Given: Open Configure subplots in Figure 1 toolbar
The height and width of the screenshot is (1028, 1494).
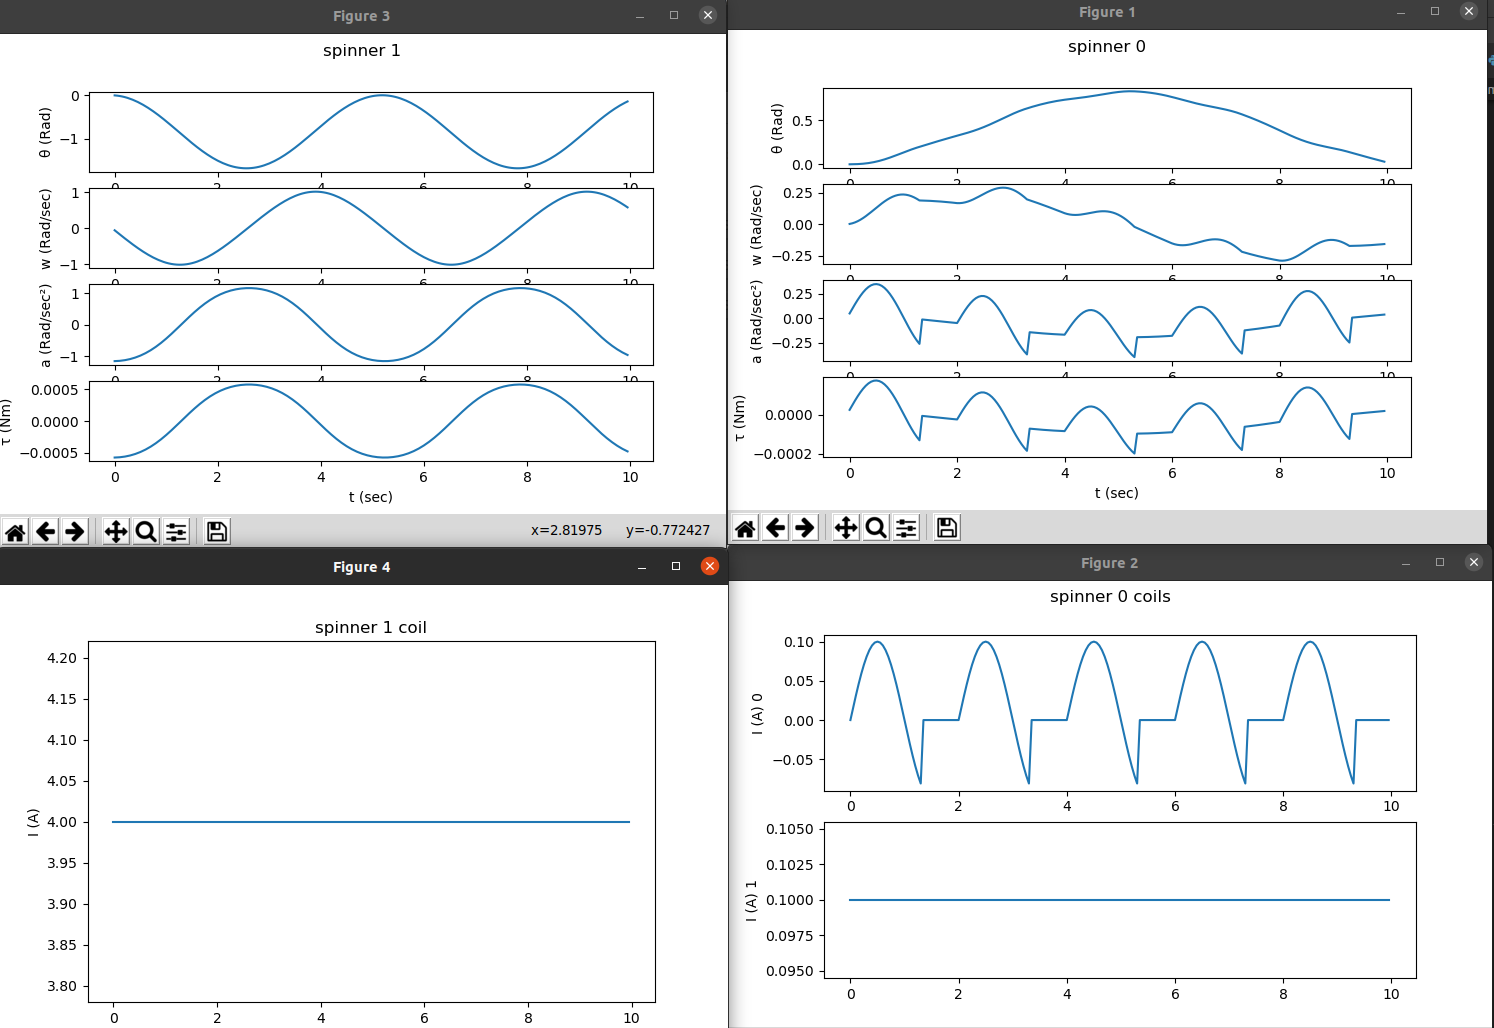Looking at the screenshot, I should [x=906, y=527].
